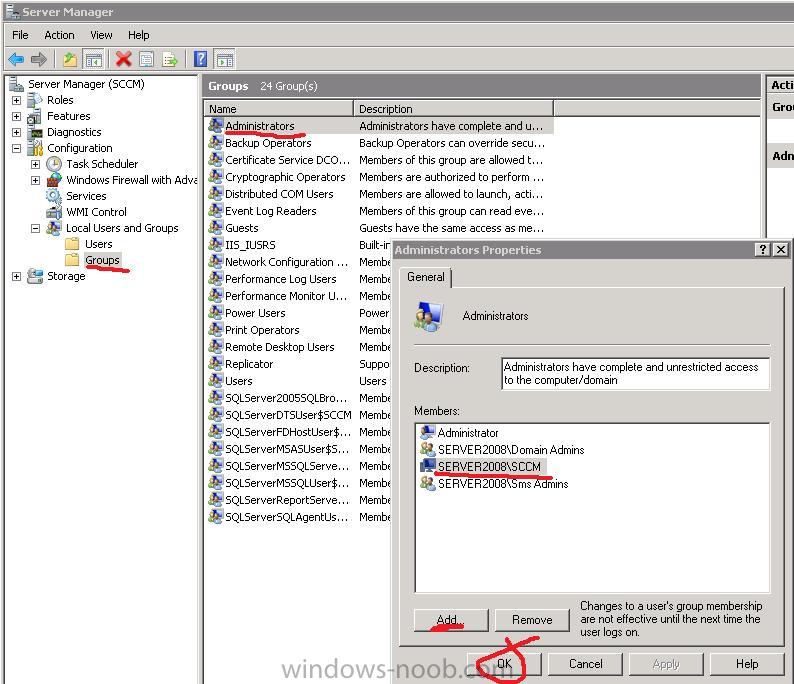Sort by the Name column header

click(x=279, y=108)
